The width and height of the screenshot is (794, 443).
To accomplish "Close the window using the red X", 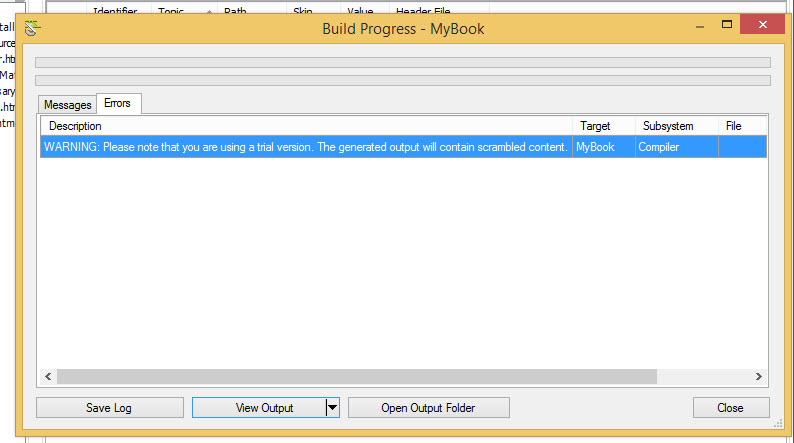I will click(x=763, y=24).
